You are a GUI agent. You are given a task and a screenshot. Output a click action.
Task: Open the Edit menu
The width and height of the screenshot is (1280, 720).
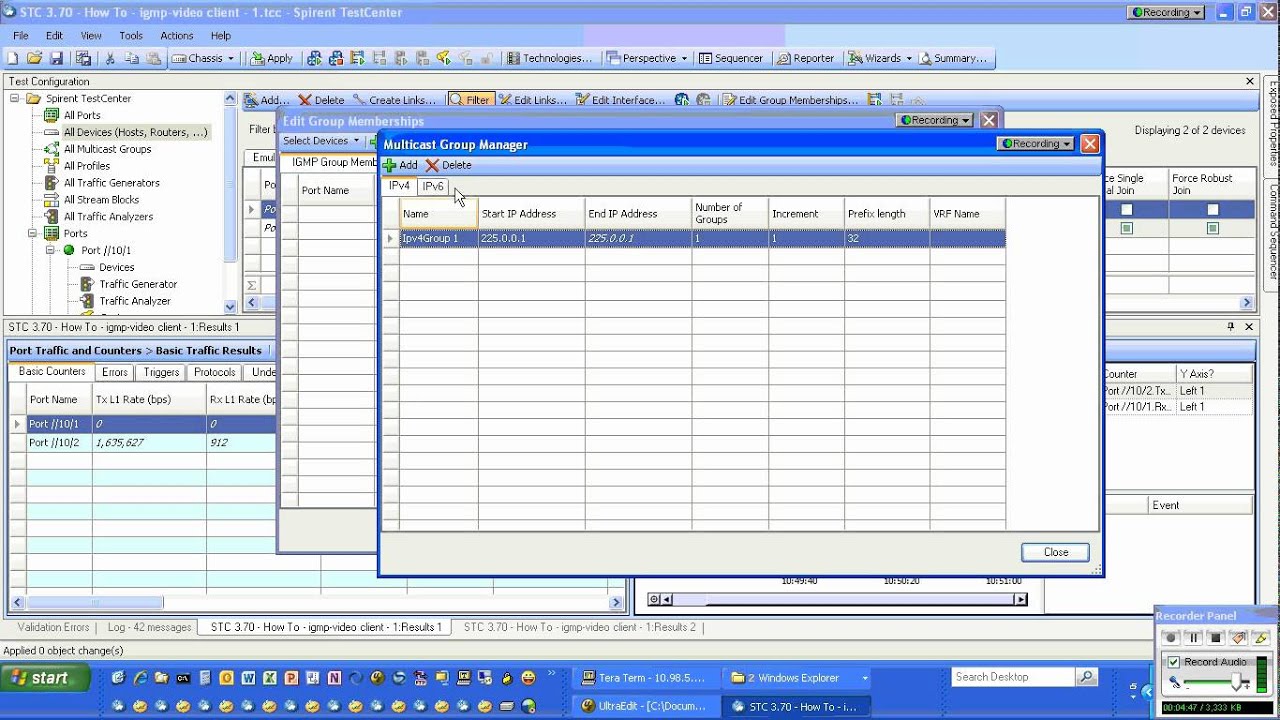pyautogui.click(x=54, y=35)
